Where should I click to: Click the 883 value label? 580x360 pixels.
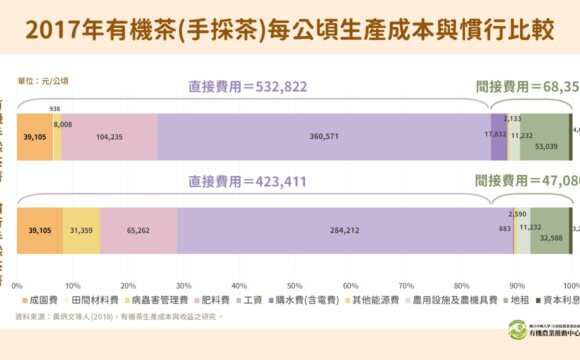(505, 229)
